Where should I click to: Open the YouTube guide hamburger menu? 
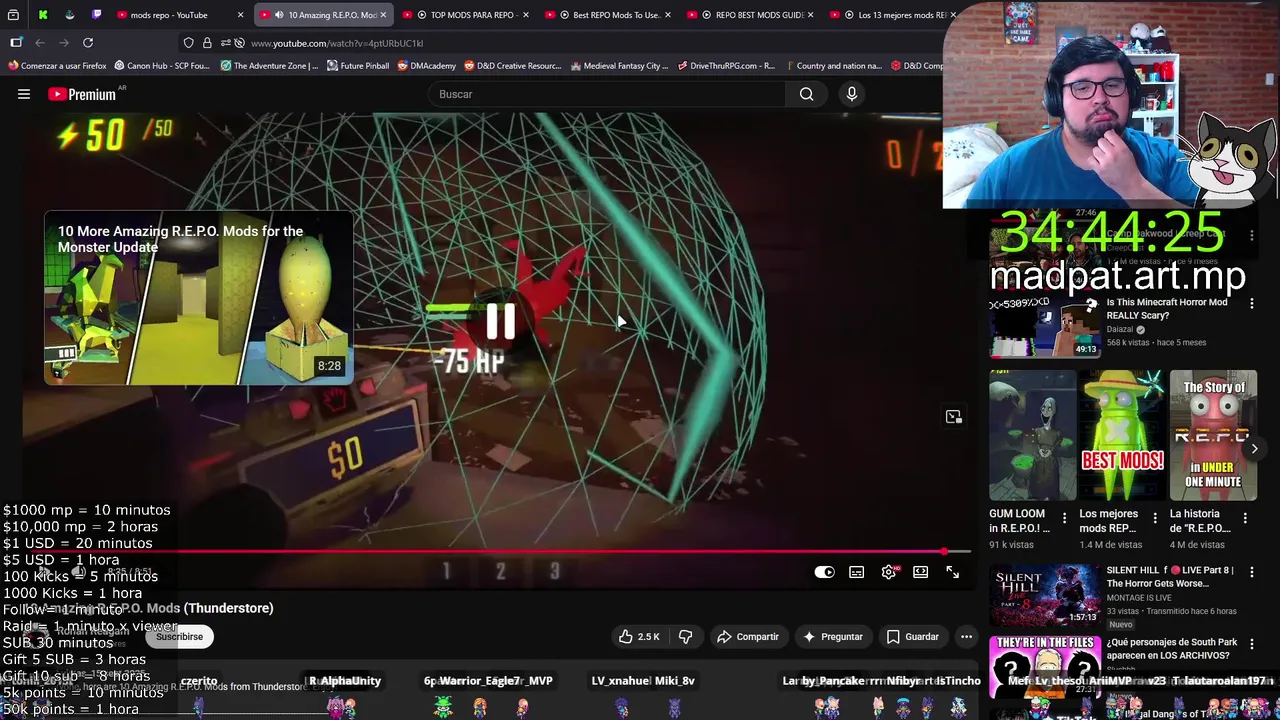pos(24,94)
